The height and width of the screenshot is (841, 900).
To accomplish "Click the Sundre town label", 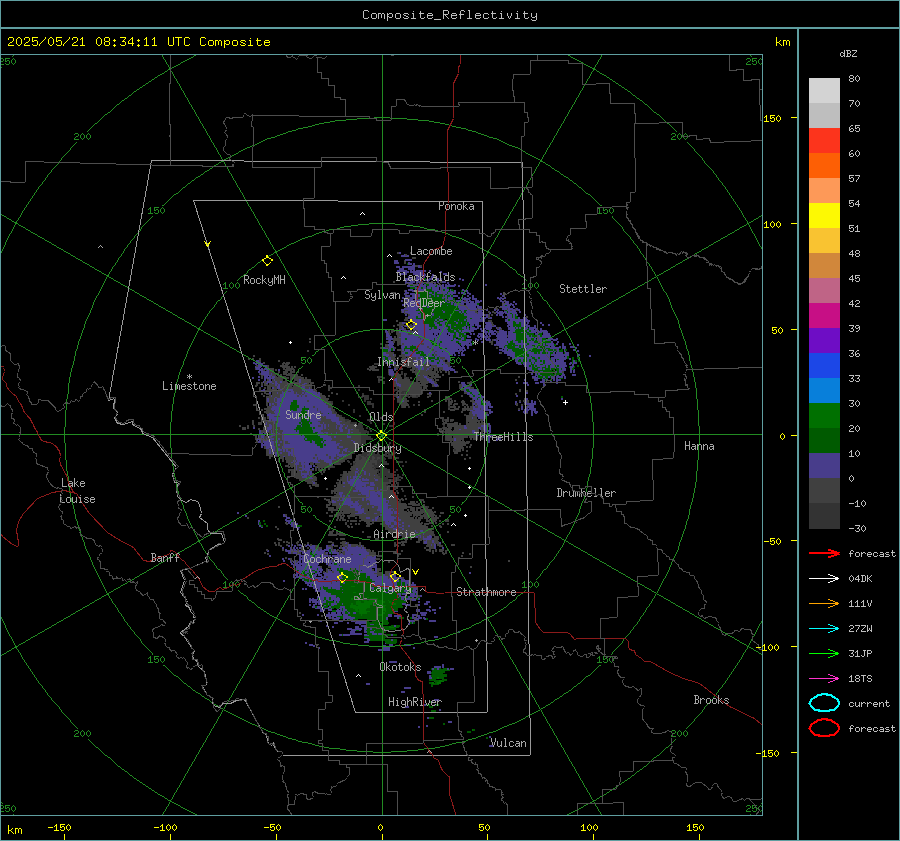I will point(303,415).
